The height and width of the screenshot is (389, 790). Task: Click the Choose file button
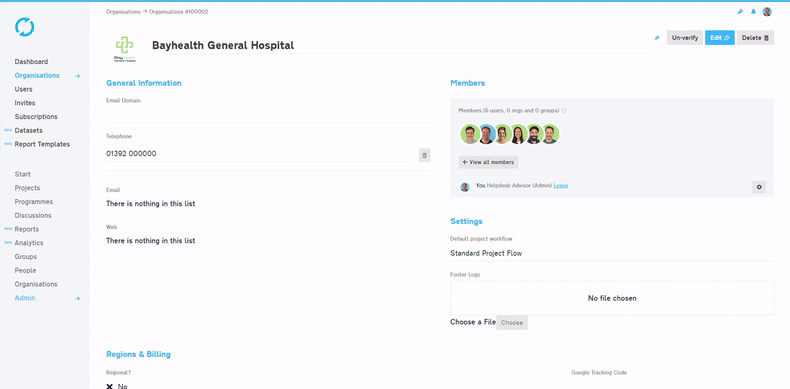512,322
